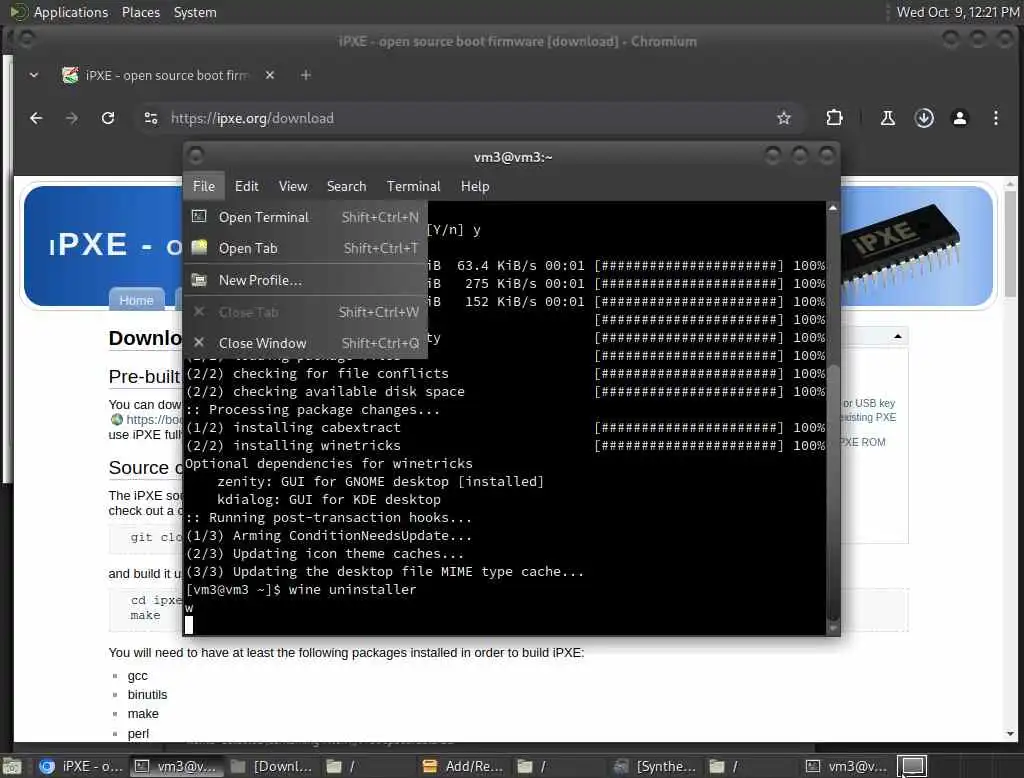Switch to the Downloads folder taskbar entry
The width and height of the screenshot is (1024, 778).
pyautogui.click(x=272, y=766)
